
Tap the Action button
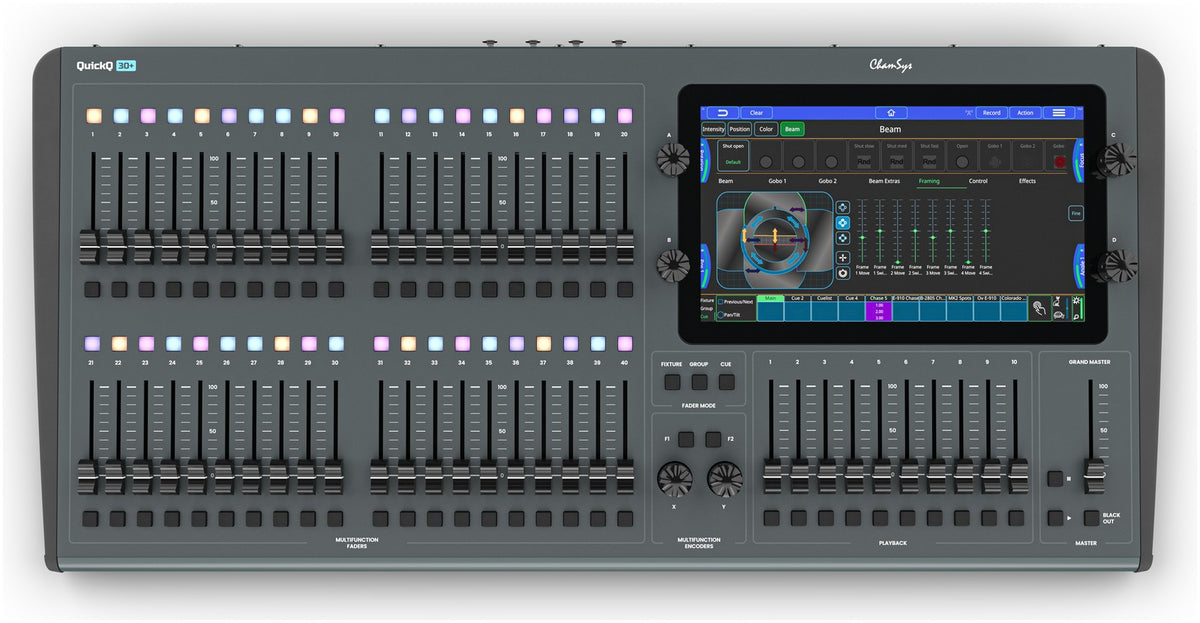point(1025,113)
